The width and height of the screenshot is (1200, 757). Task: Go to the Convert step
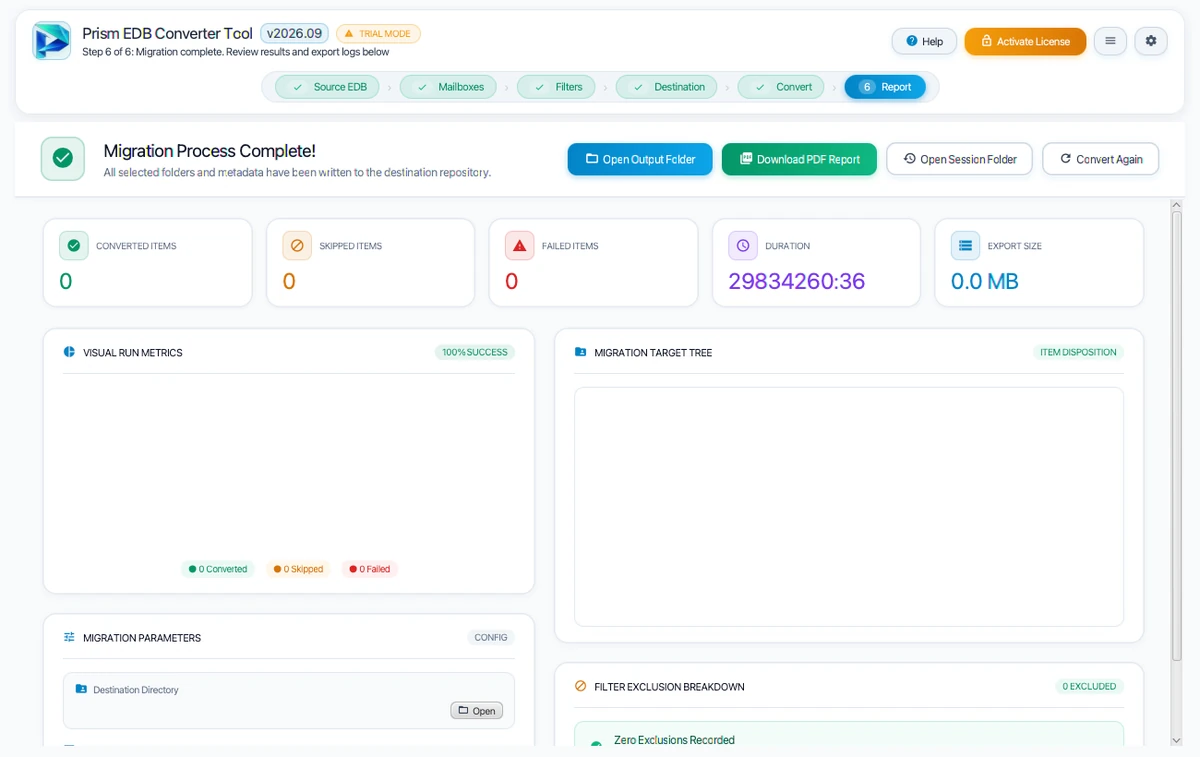click(x=781, y=87)
